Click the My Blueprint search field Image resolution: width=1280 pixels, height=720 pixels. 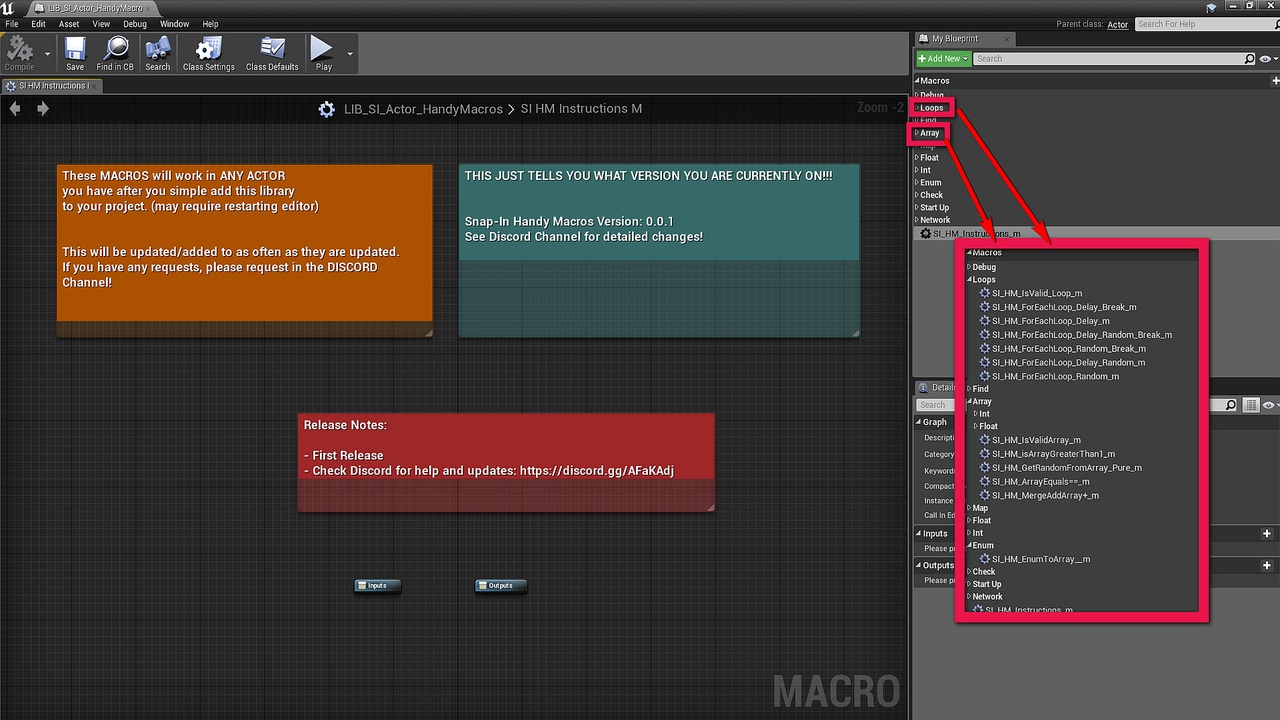[1108, 59]
